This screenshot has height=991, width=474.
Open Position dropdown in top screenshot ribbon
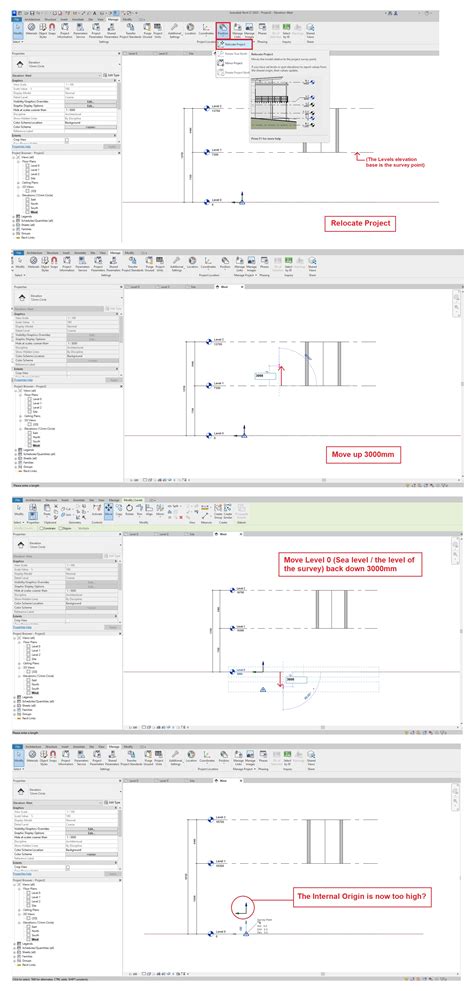tap(222, 30)
